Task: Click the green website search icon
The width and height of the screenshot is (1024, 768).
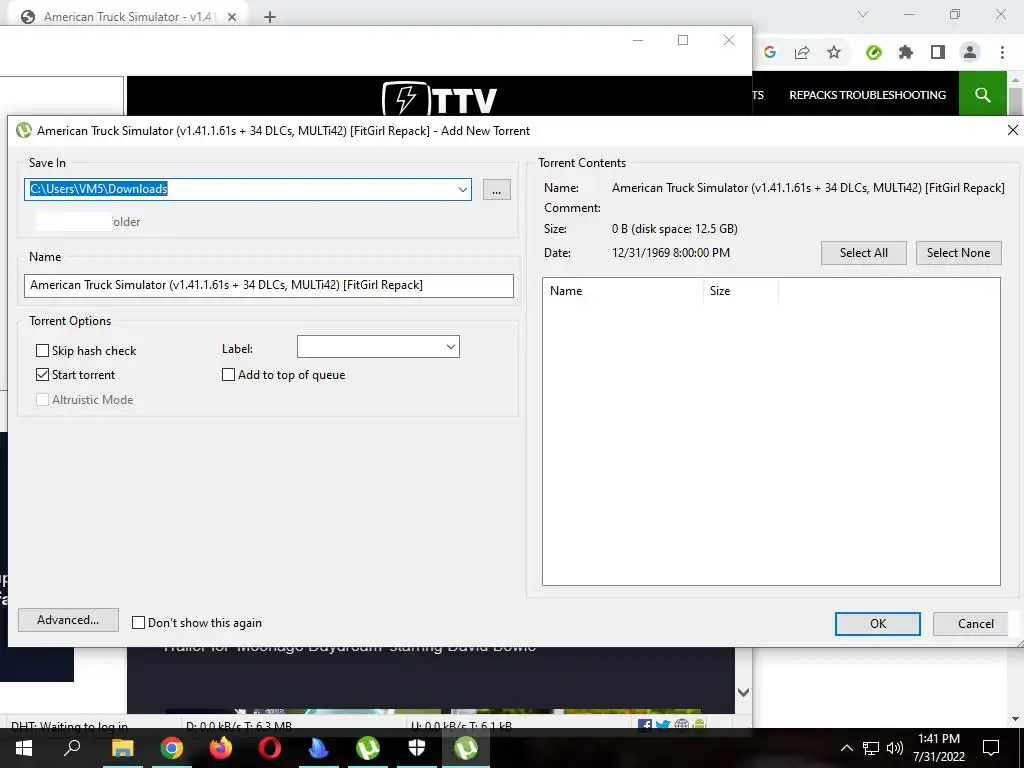Action: pos(982,95)
